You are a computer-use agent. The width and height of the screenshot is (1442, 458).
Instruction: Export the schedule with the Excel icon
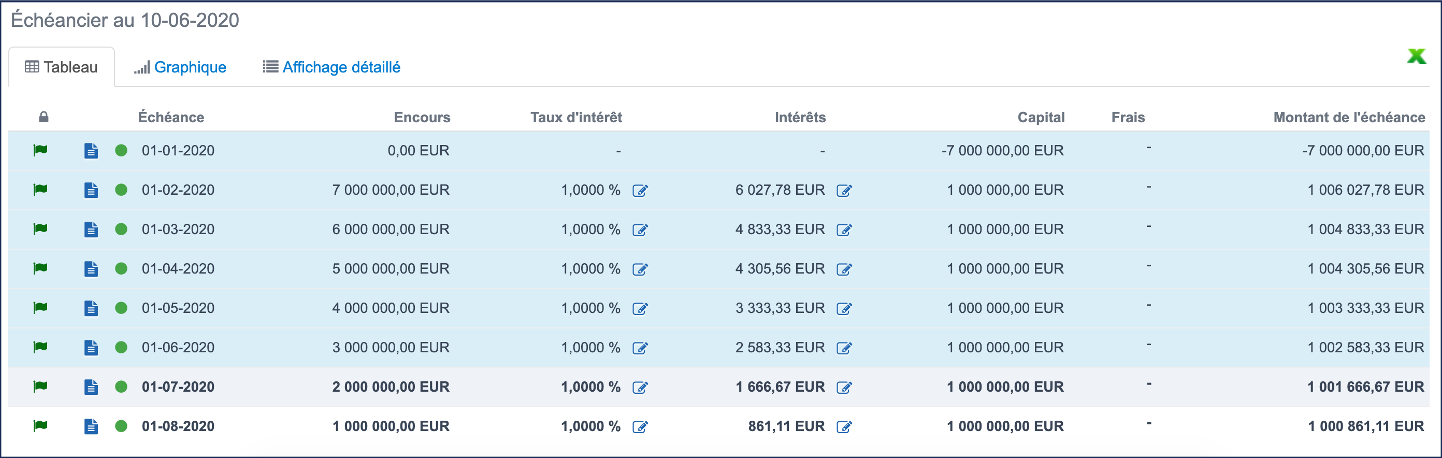[1416, 57]
